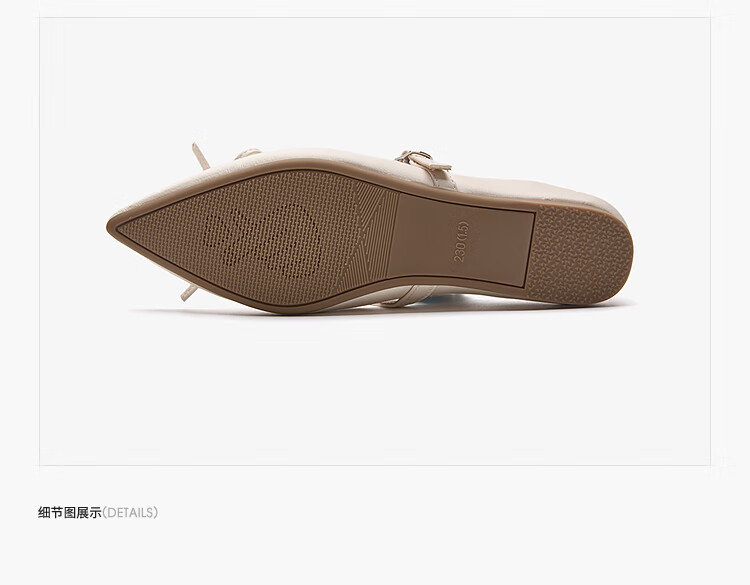Click the diagonal line pattern on the midsole
The height and width of the screenshot is (585, 750).
[371, 237]
